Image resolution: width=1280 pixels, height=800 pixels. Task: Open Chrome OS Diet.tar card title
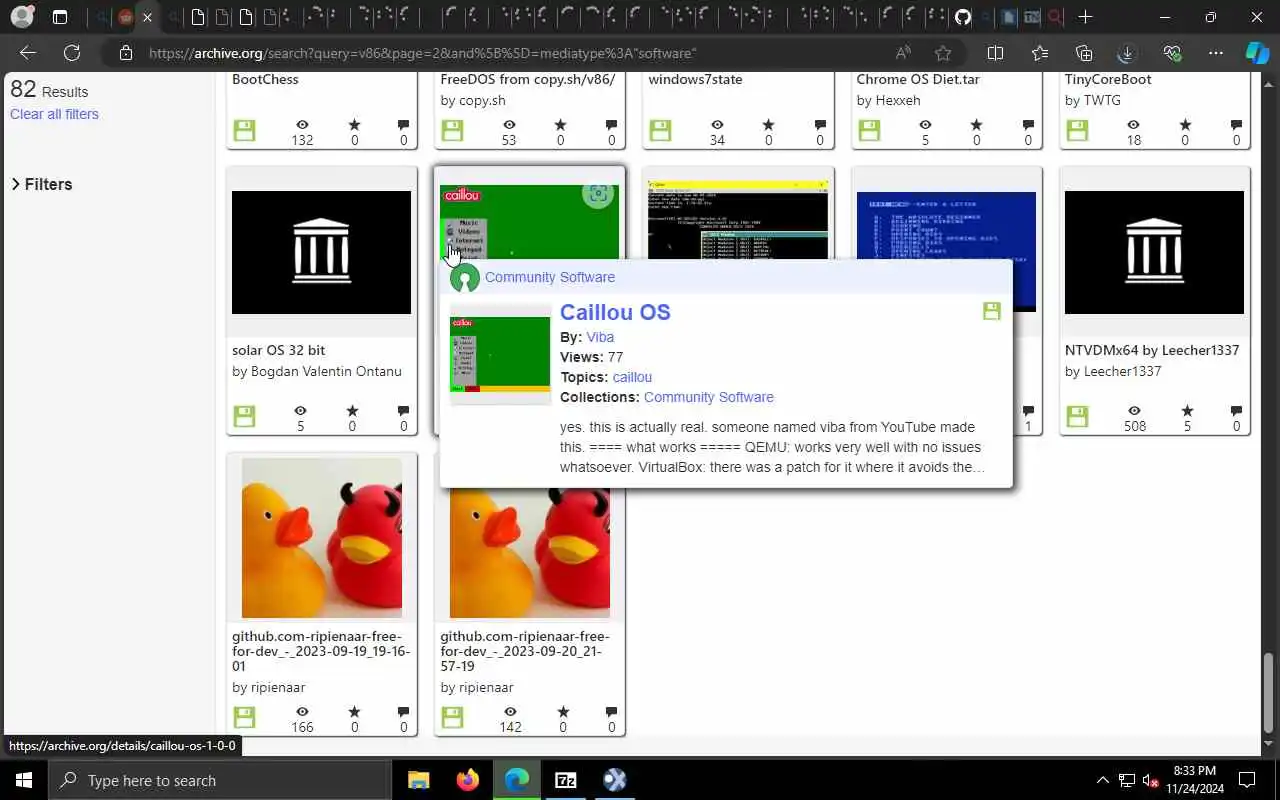click(918, 79)
